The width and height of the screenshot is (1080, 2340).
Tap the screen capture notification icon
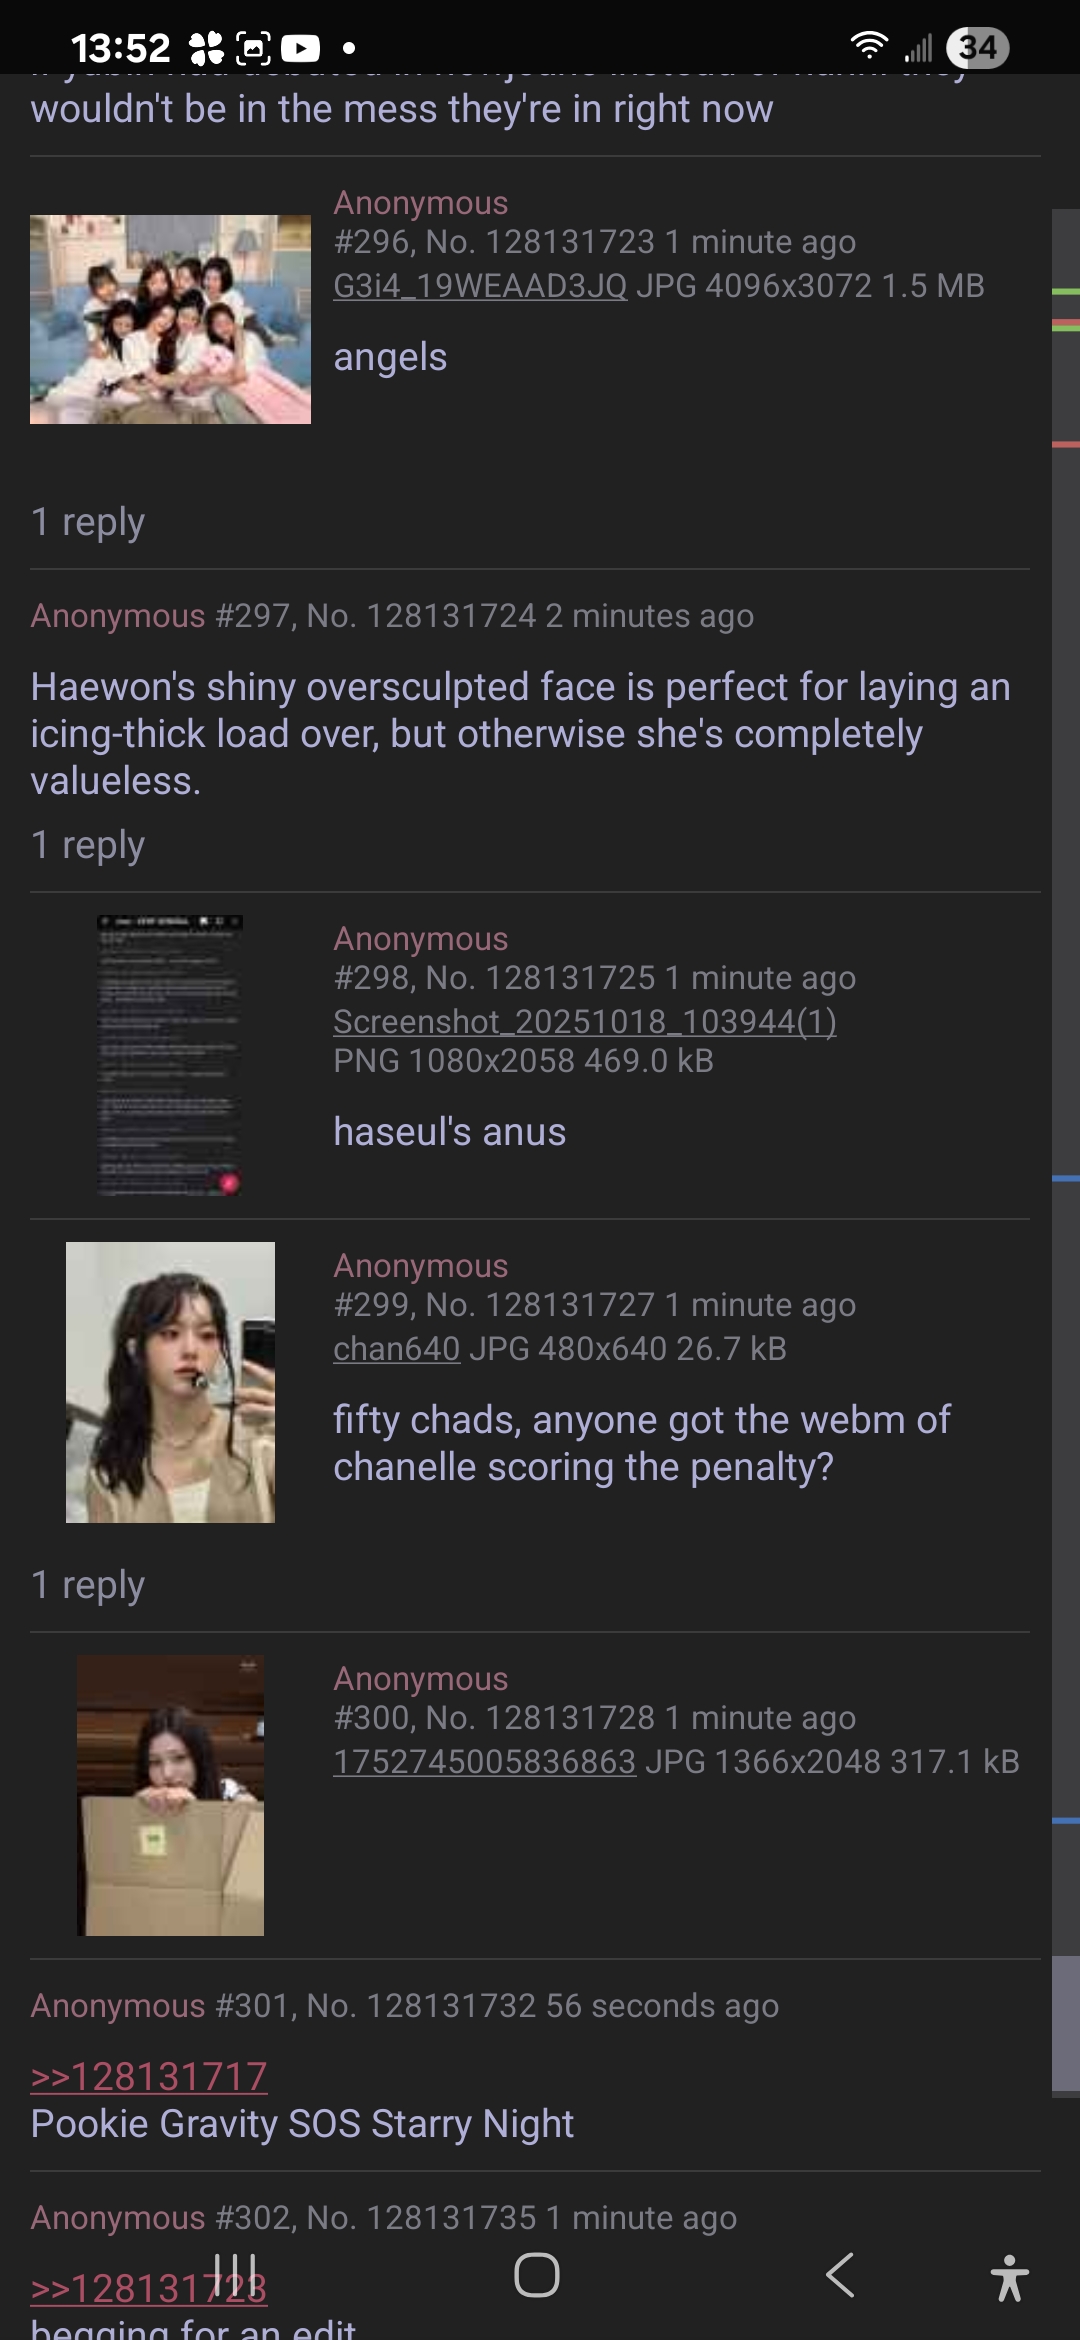(253, 48)
